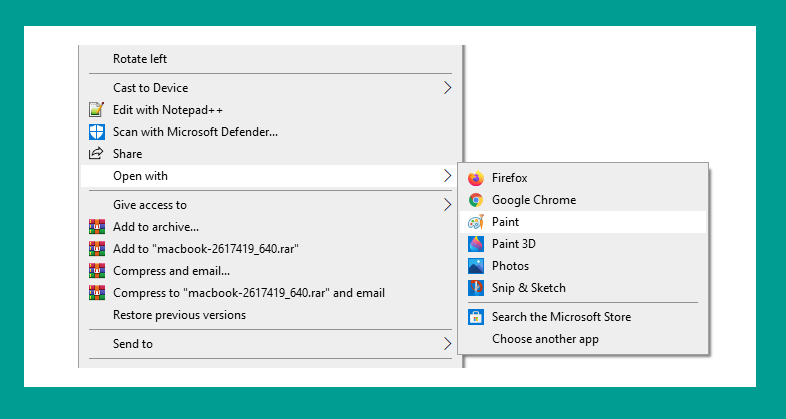786x419 pixels.
Task: Click the Paint 3D icon
Action: coord(476,244)
